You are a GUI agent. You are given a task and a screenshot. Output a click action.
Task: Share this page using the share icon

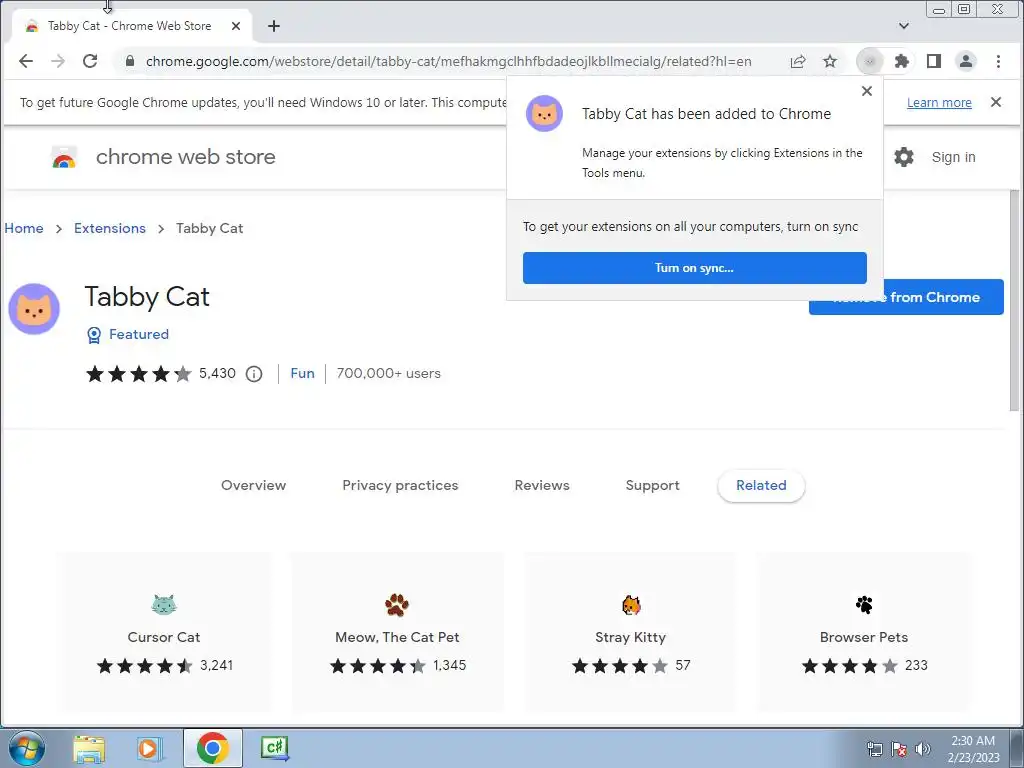click(x=798, y=61)
